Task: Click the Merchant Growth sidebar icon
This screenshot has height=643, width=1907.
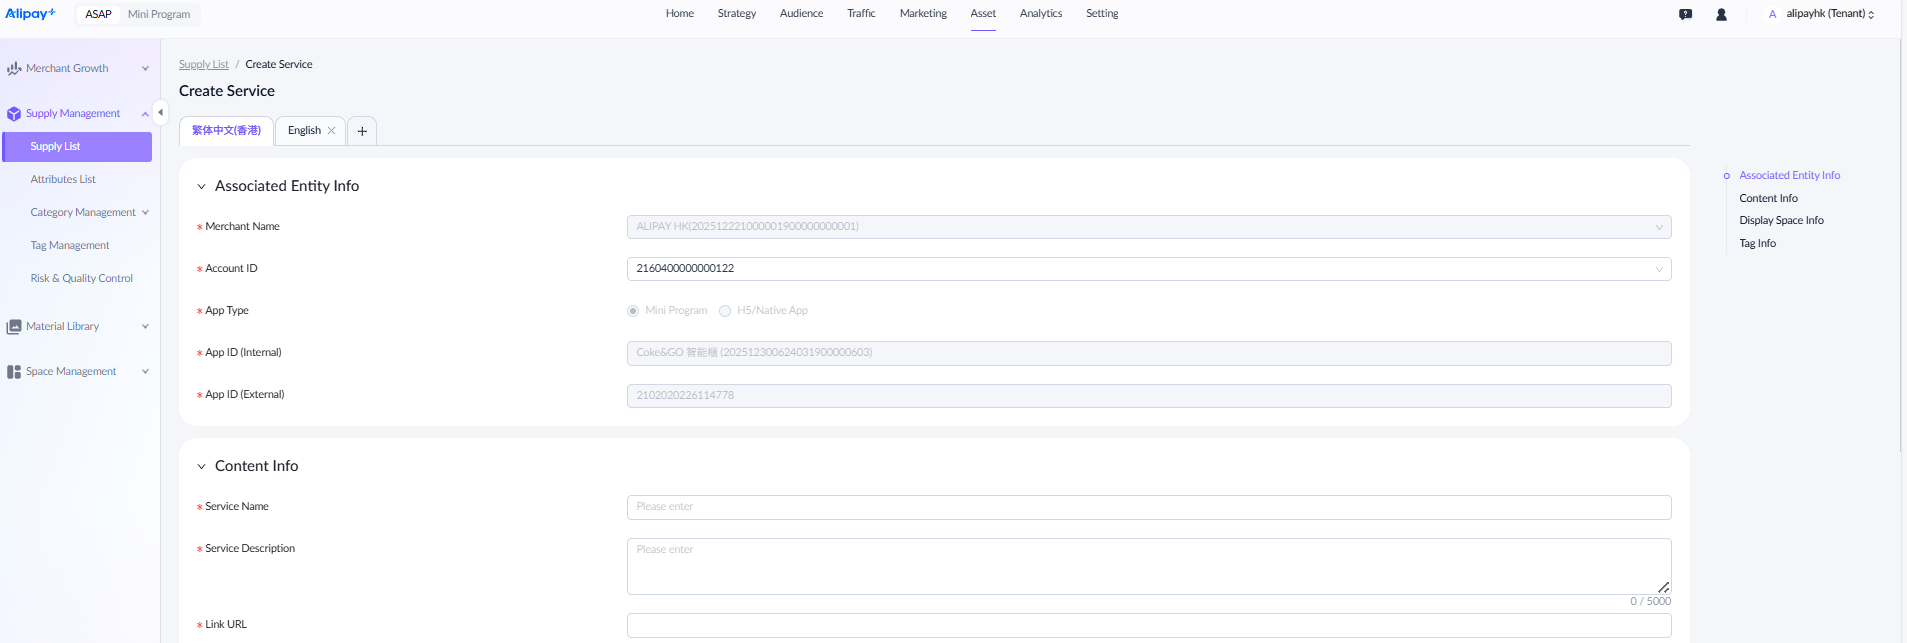Action: [x=14, y=69]
